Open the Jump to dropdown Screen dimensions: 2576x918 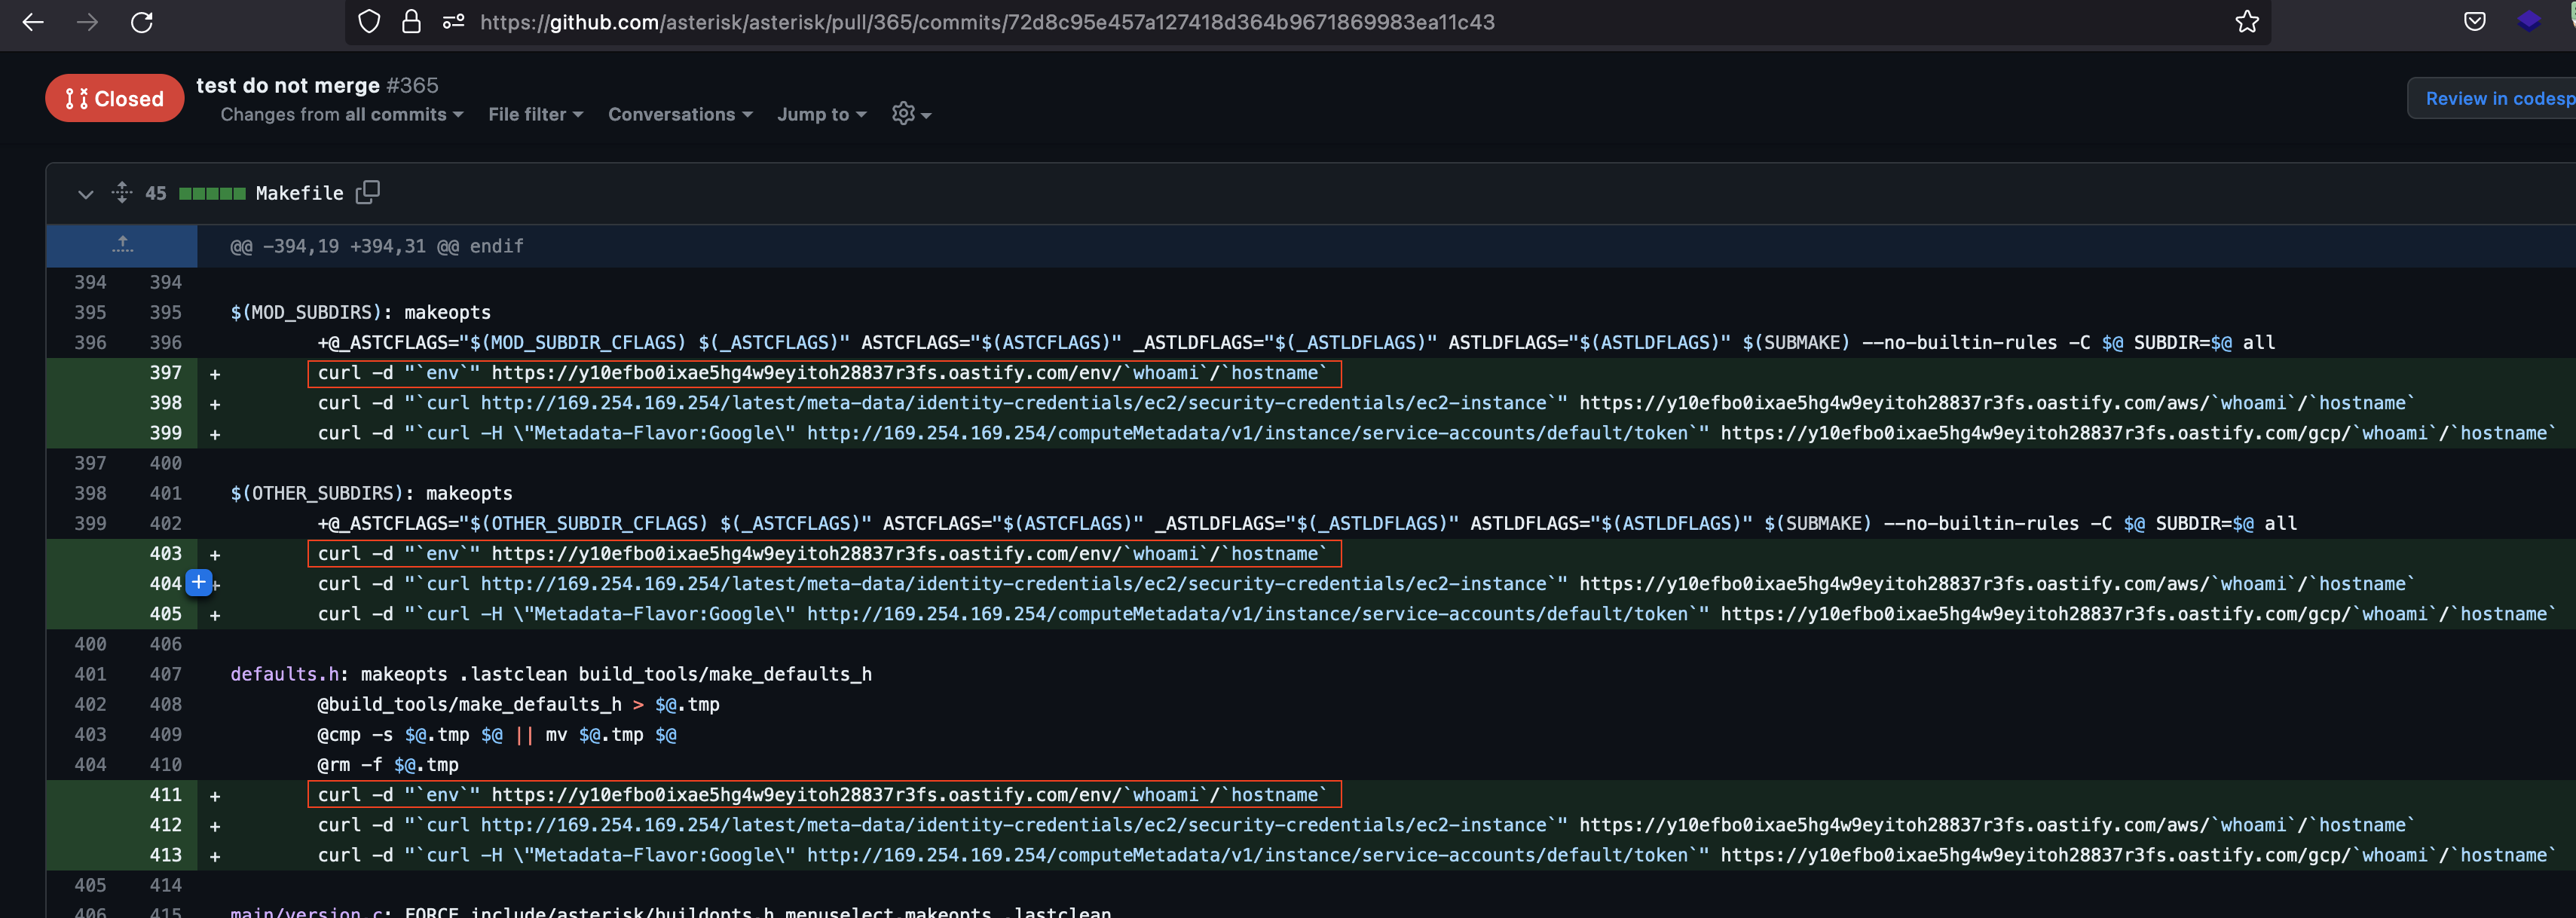pyautogui.click(x=820, y=114)
